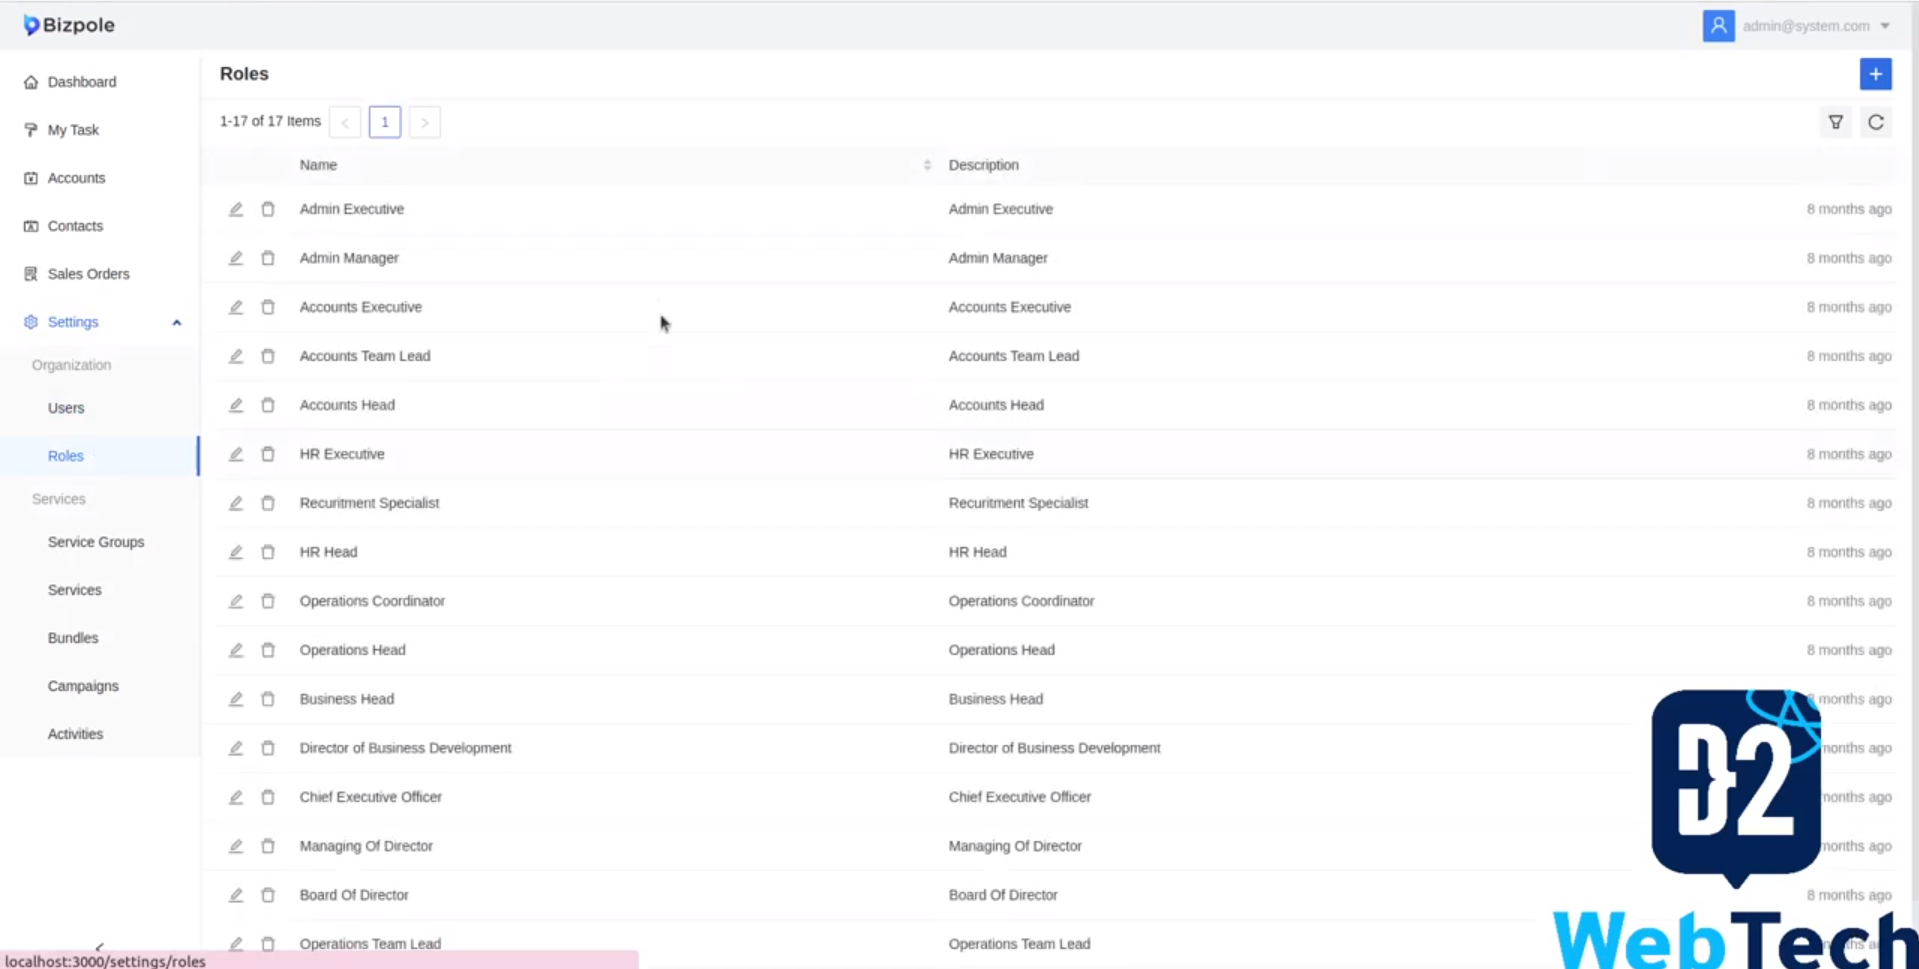The image size is (1919, 969).
Task: Delete the Business Head role
Action: coord(268,699)
